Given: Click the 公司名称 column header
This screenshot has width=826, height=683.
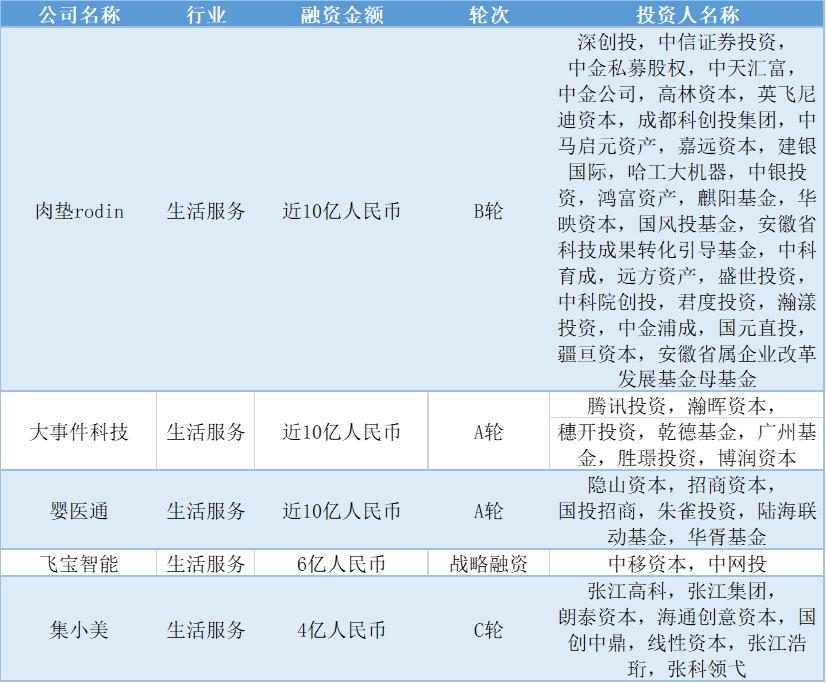Looking at the screenshot, I should click(79, 15).
